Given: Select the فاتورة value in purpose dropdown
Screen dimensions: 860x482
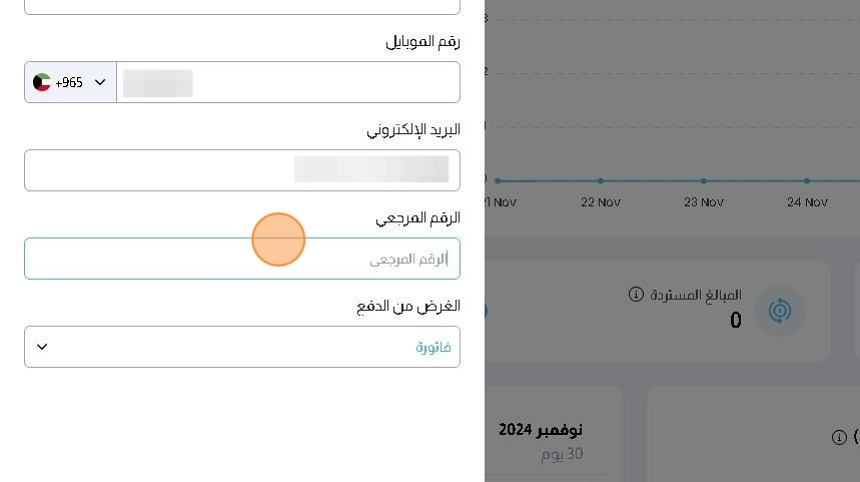Looking at the screenshot, I should click(x=433, y=347).
